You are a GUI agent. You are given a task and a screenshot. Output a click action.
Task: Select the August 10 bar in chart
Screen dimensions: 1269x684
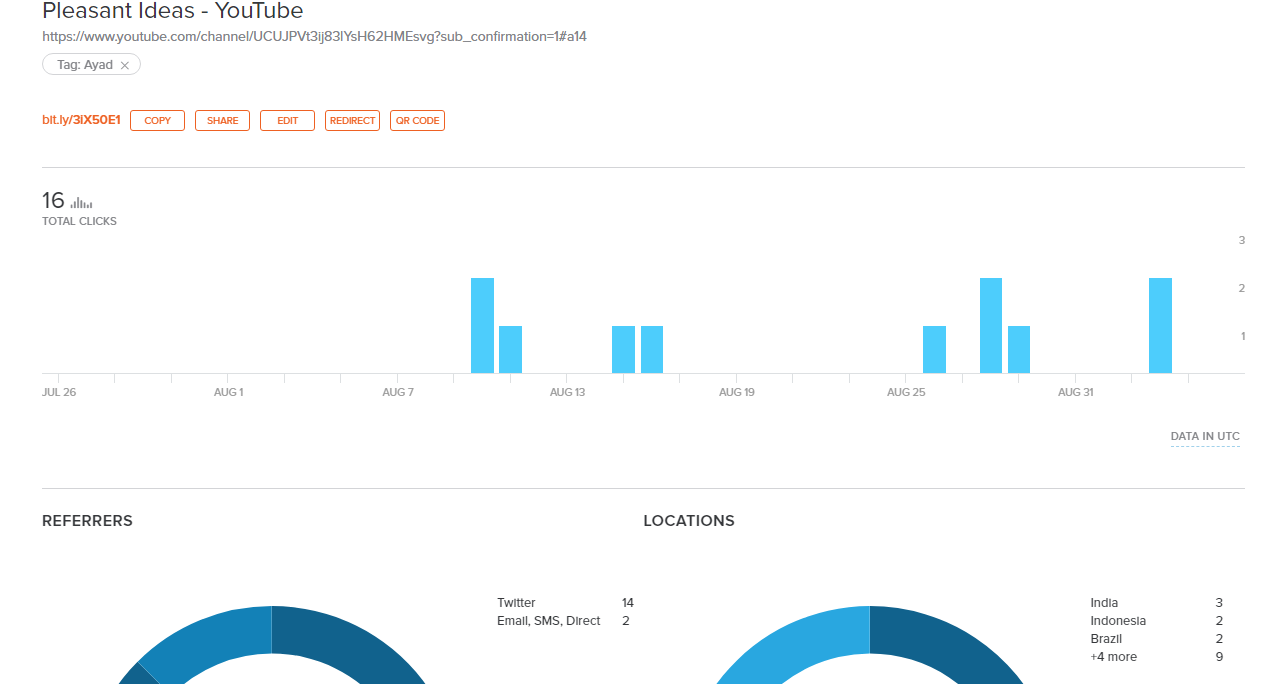pyautogui.click(x=482, y=326)
